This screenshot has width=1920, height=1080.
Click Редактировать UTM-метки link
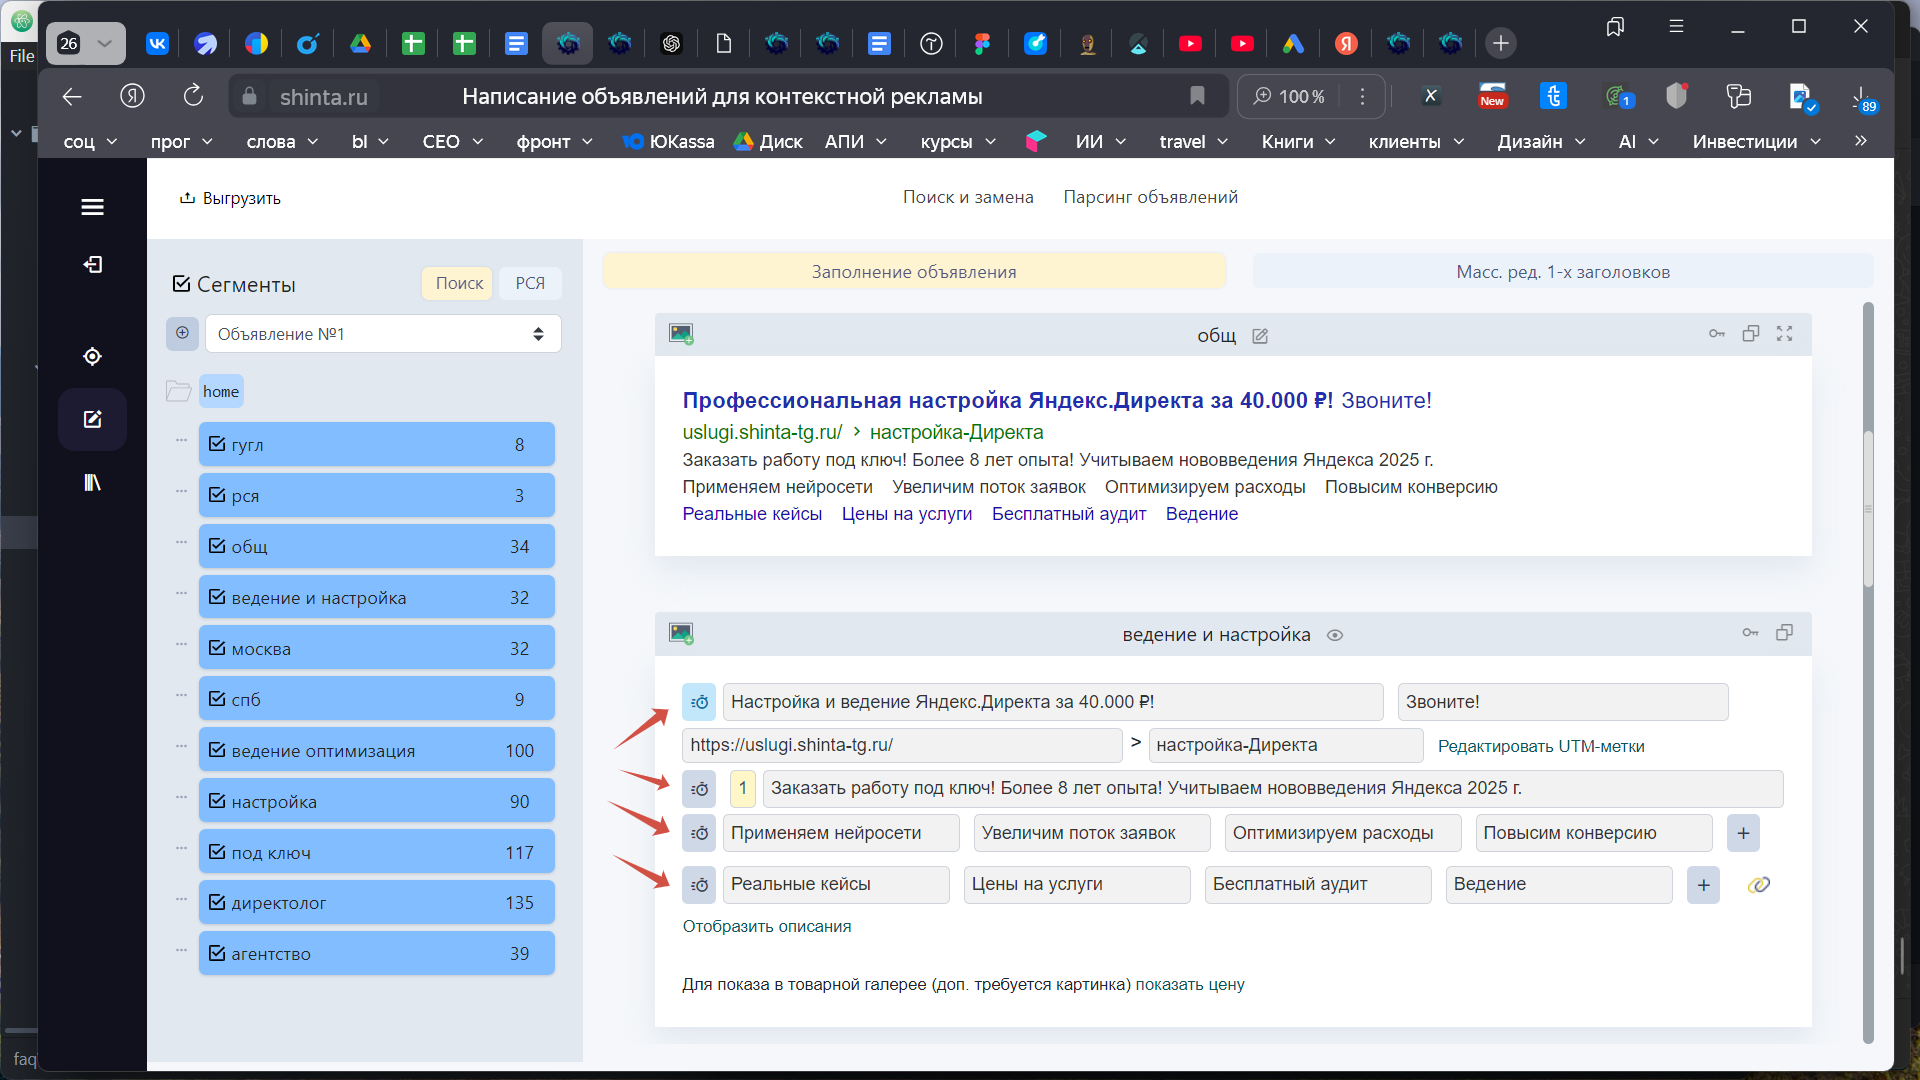(x=1541, y=746)
